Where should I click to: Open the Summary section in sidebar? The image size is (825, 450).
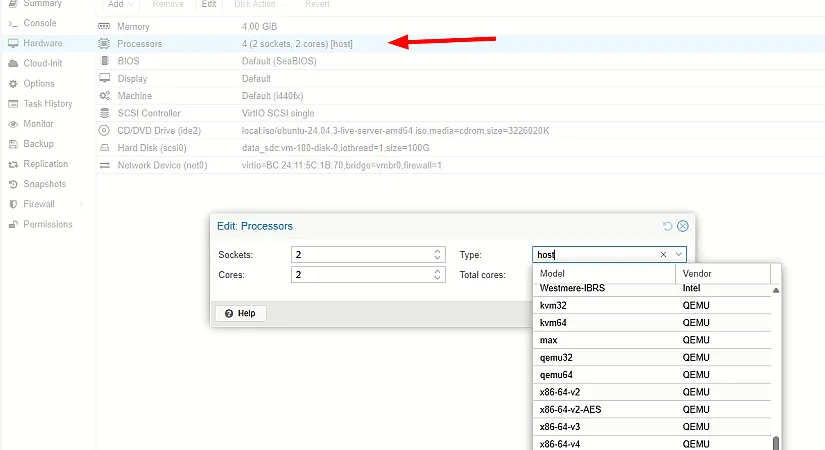[x=42, y=4]
